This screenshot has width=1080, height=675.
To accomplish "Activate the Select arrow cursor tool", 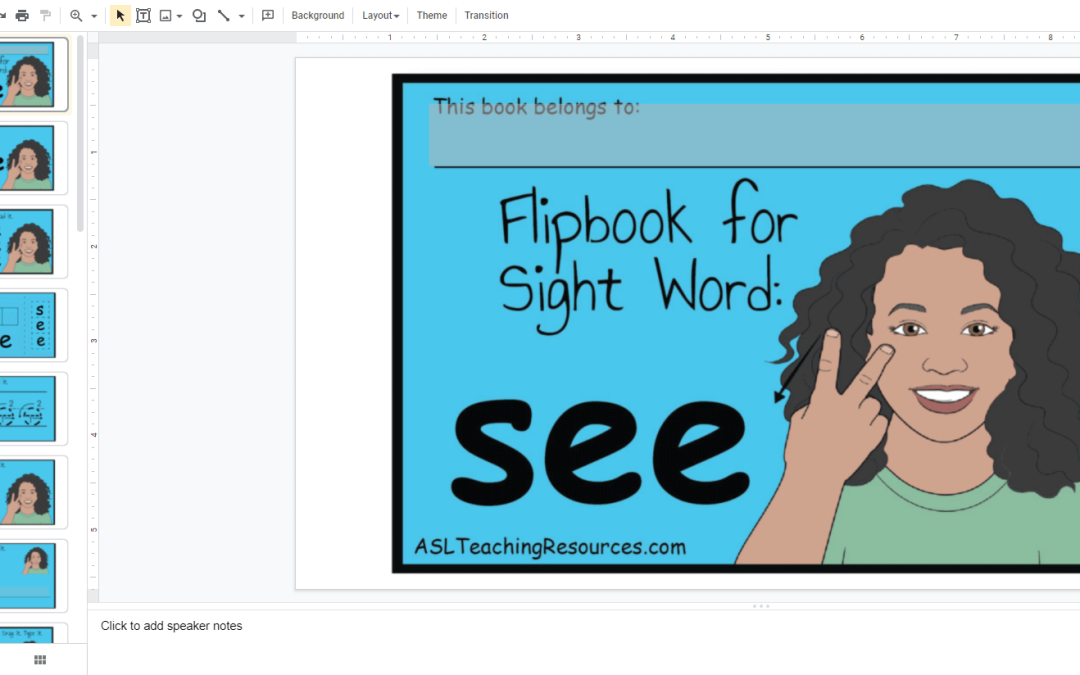I will click(121, 15).
